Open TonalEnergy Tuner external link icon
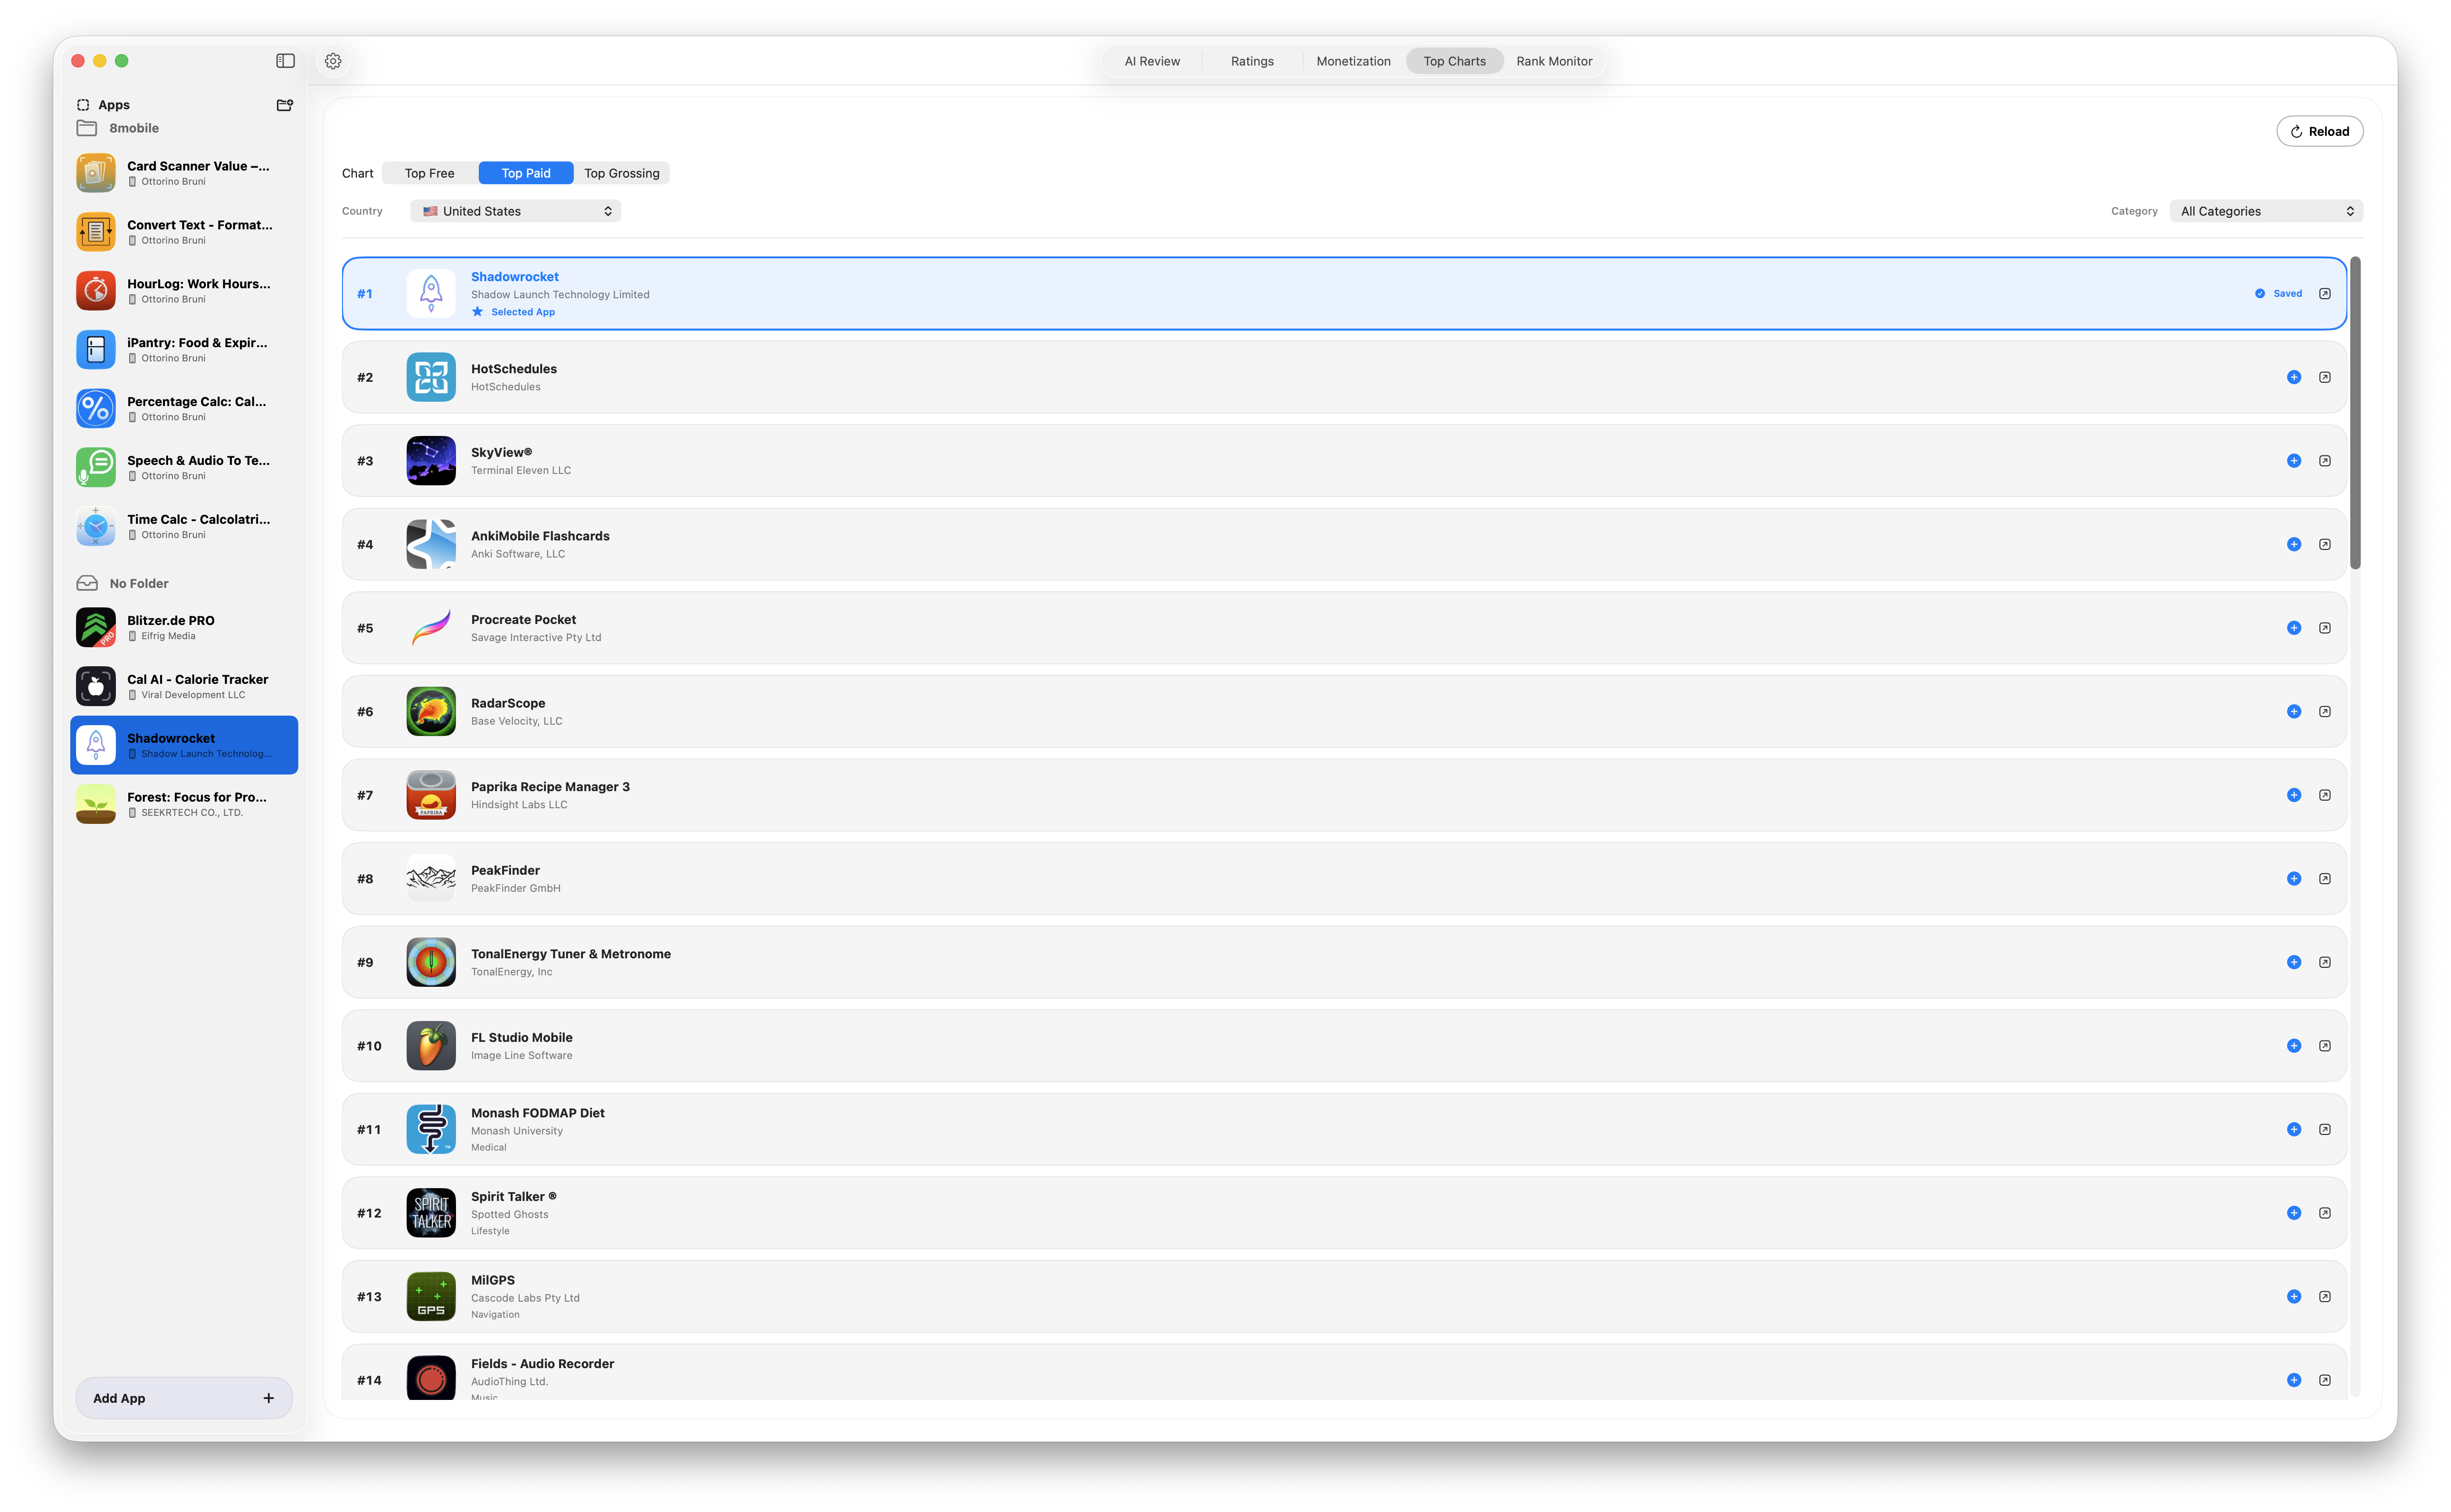 tap(2325, 962)
